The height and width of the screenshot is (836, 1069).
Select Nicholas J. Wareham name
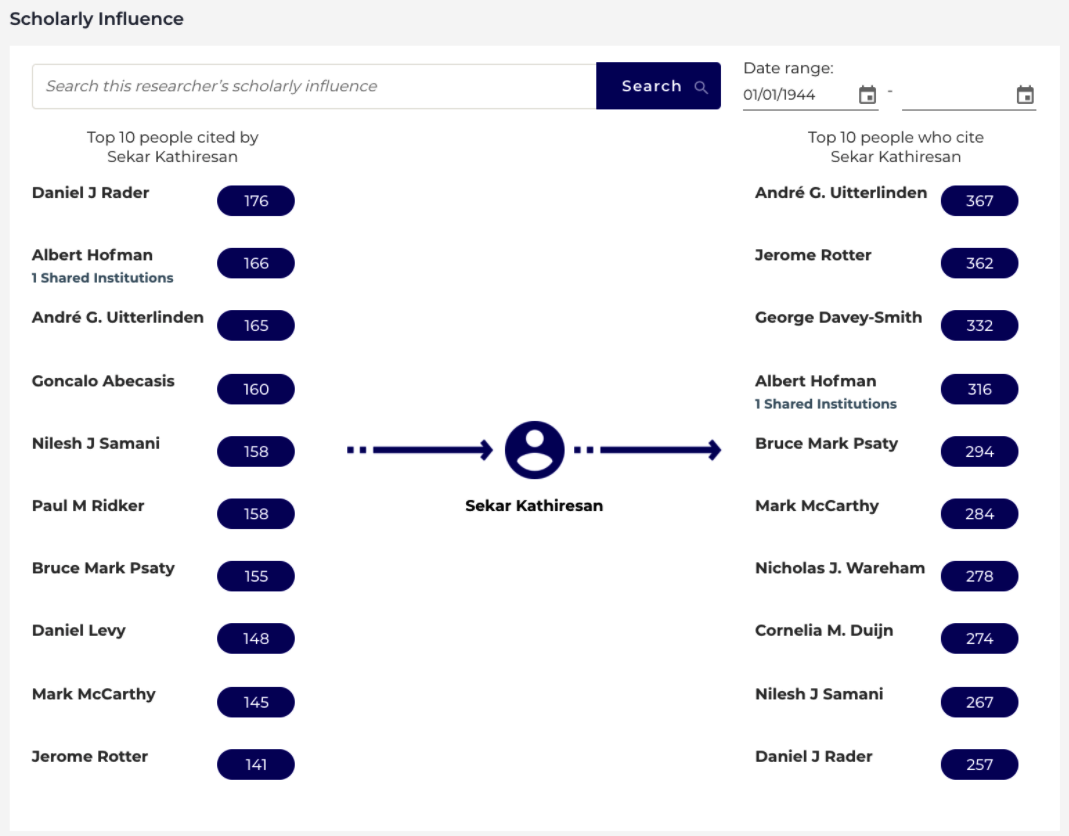tap(840, 569)
